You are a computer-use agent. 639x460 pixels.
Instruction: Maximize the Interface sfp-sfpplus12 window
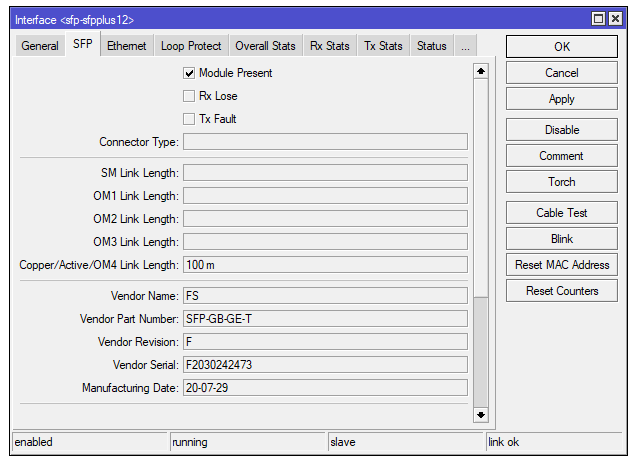tap(598, 19)
